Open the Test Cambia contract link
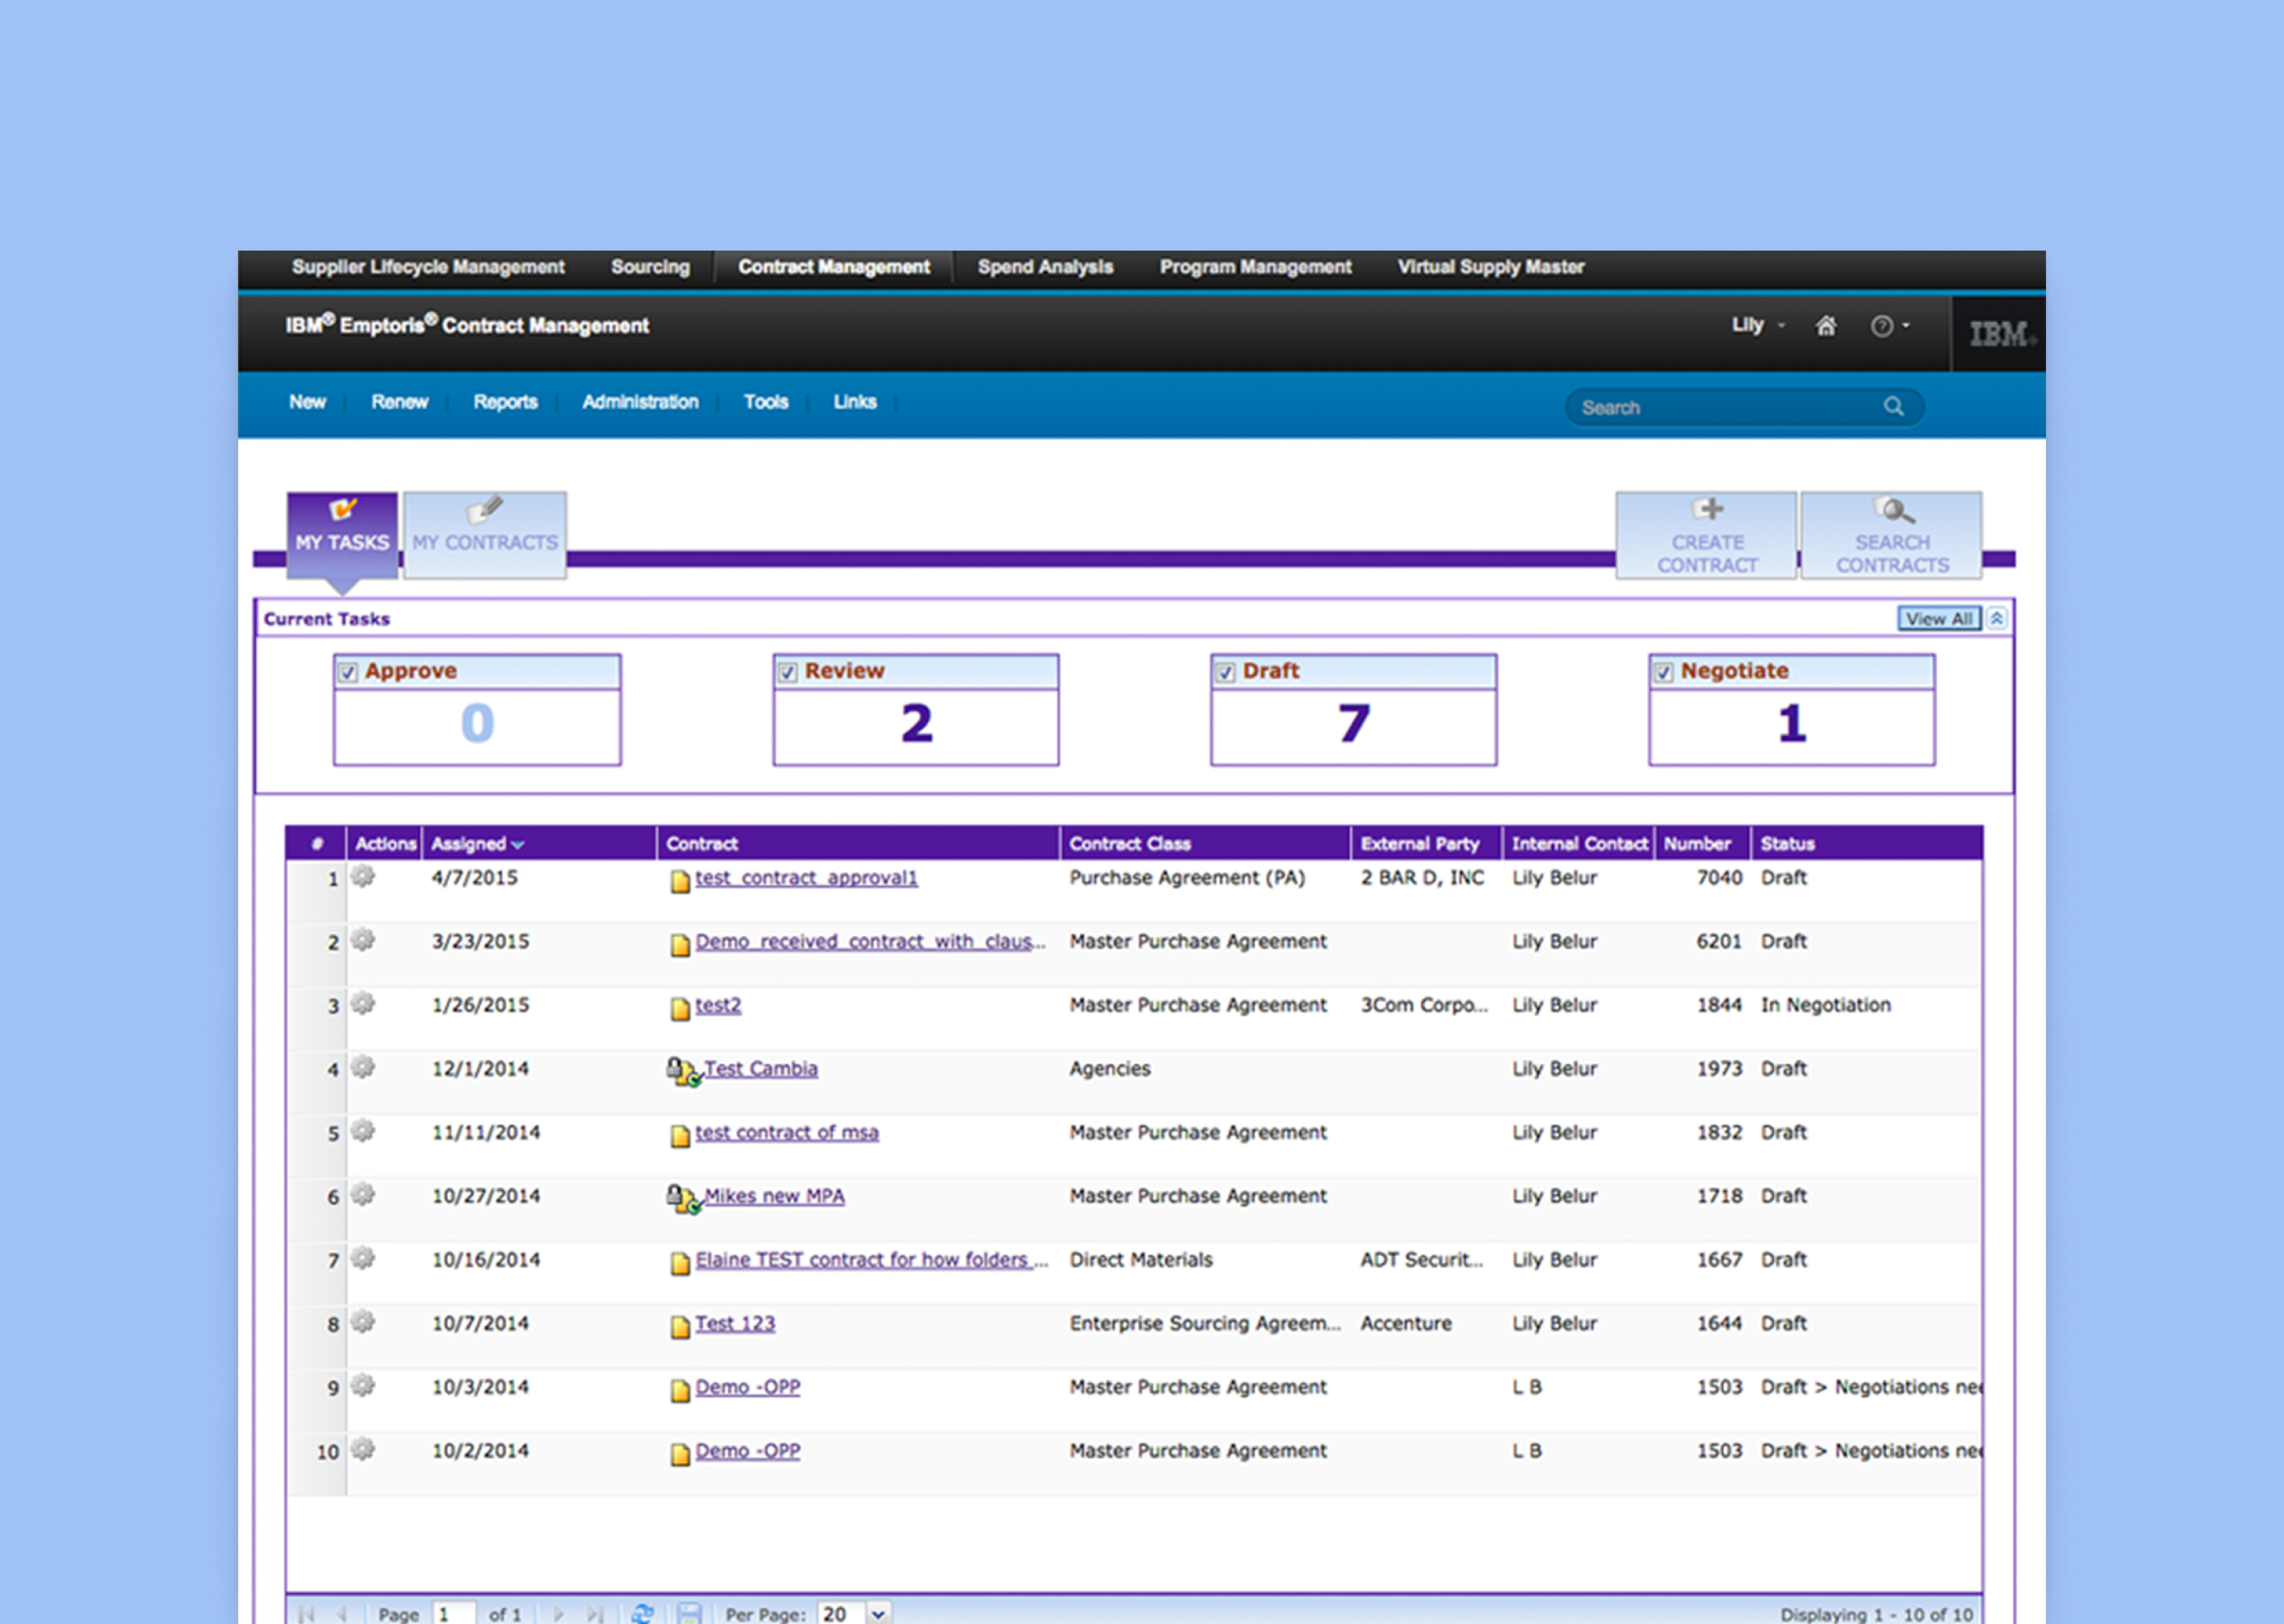 pyautogui.click(x=761, y=1068)
